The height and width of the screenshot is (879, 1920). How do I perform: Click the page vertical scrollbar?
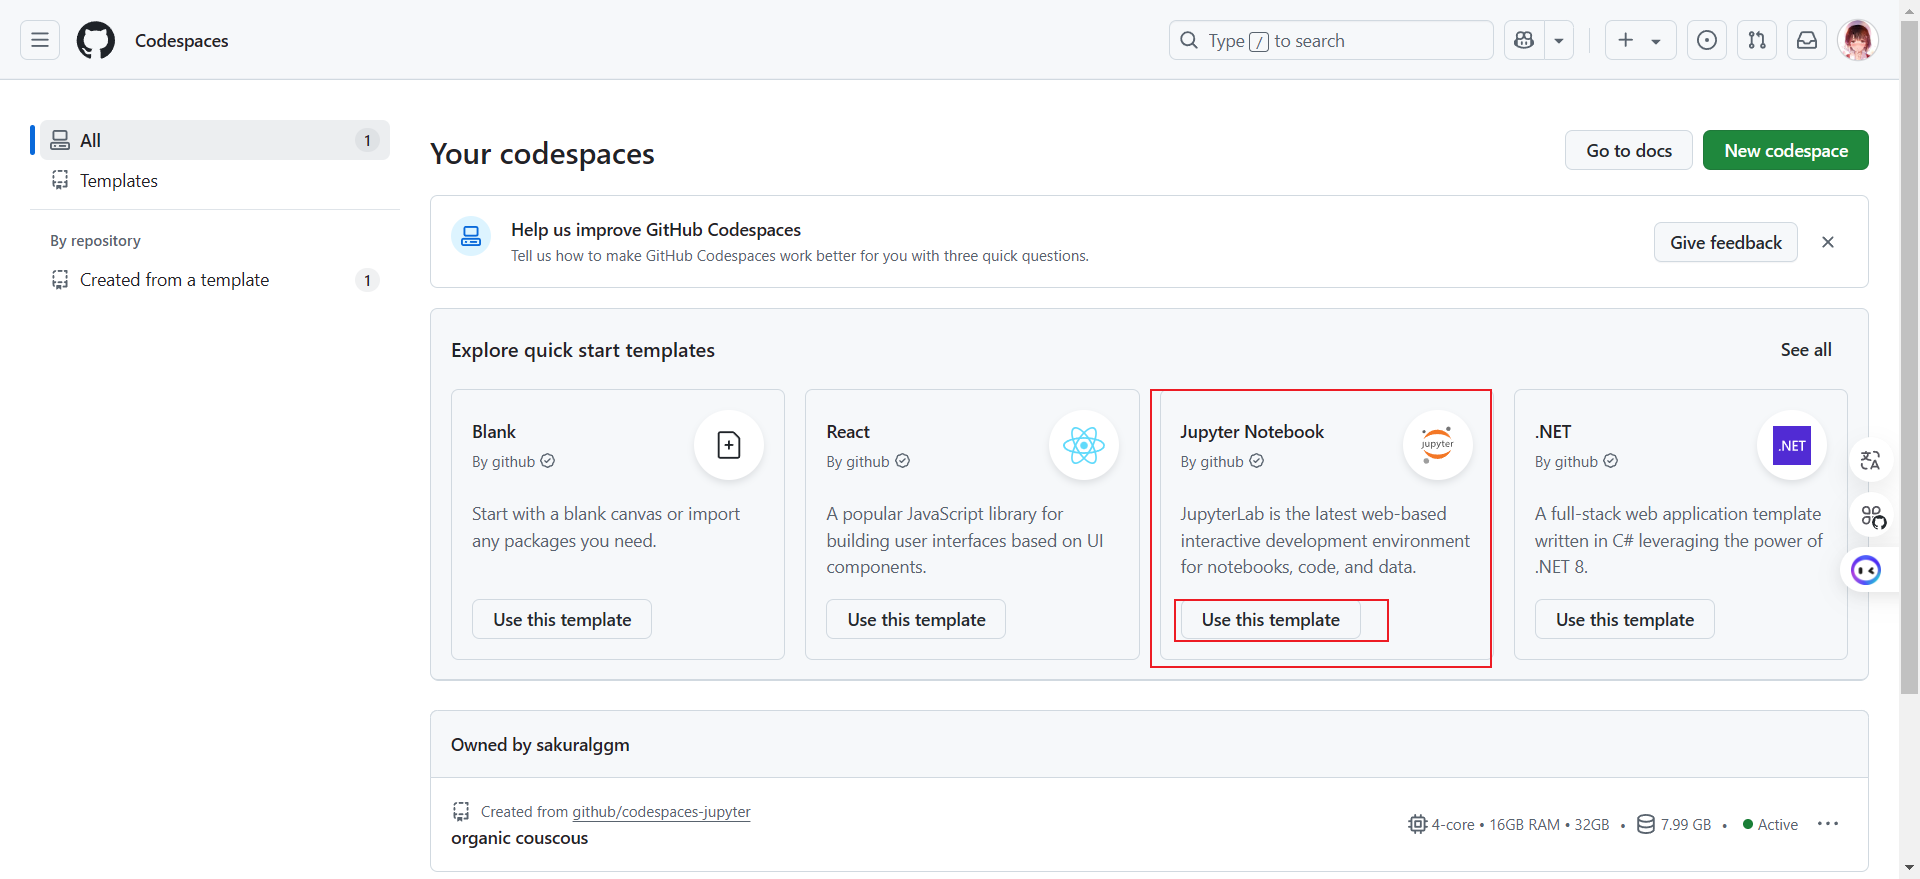(x=1910, y=360)
